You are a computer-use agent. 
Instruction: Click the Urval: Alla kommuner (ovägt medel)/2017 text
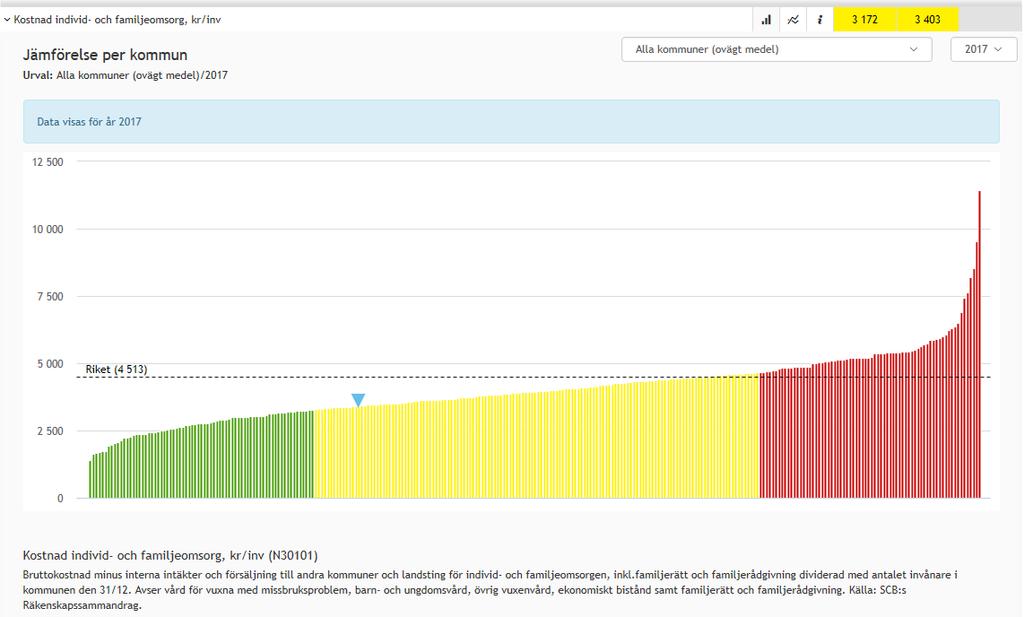click(125, 75)
